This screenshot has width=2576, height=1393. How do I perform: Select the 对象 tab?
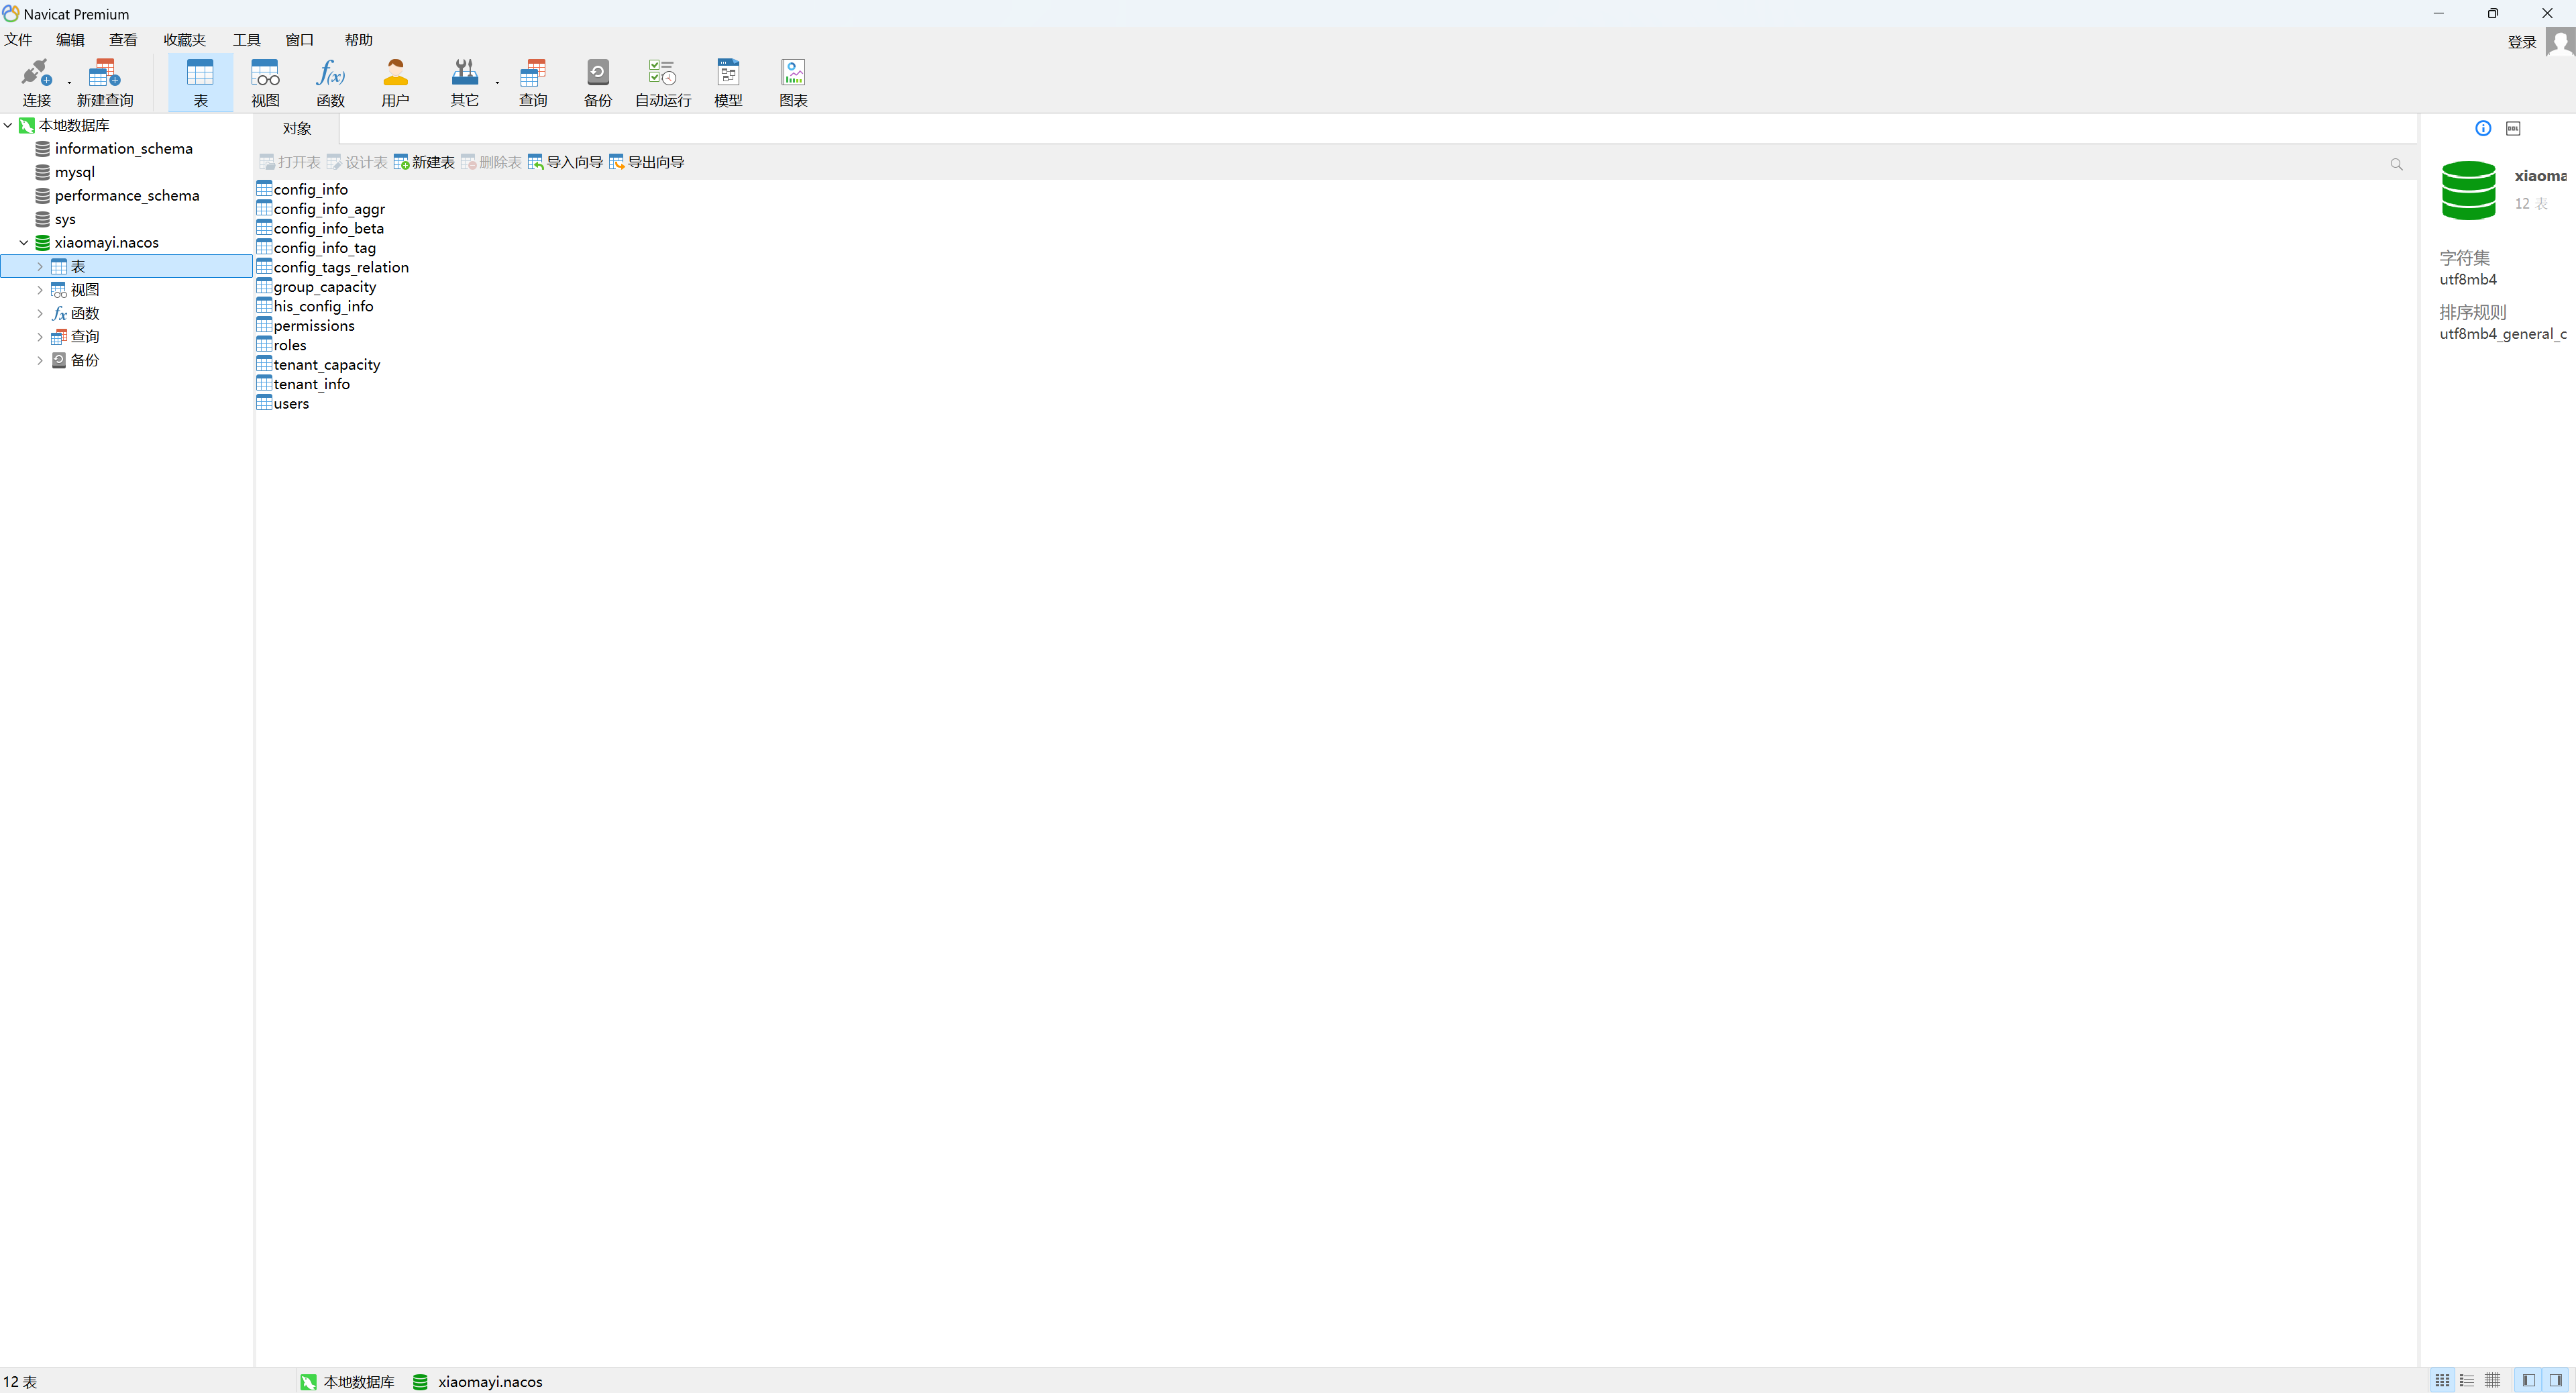(x=297, y=129)
